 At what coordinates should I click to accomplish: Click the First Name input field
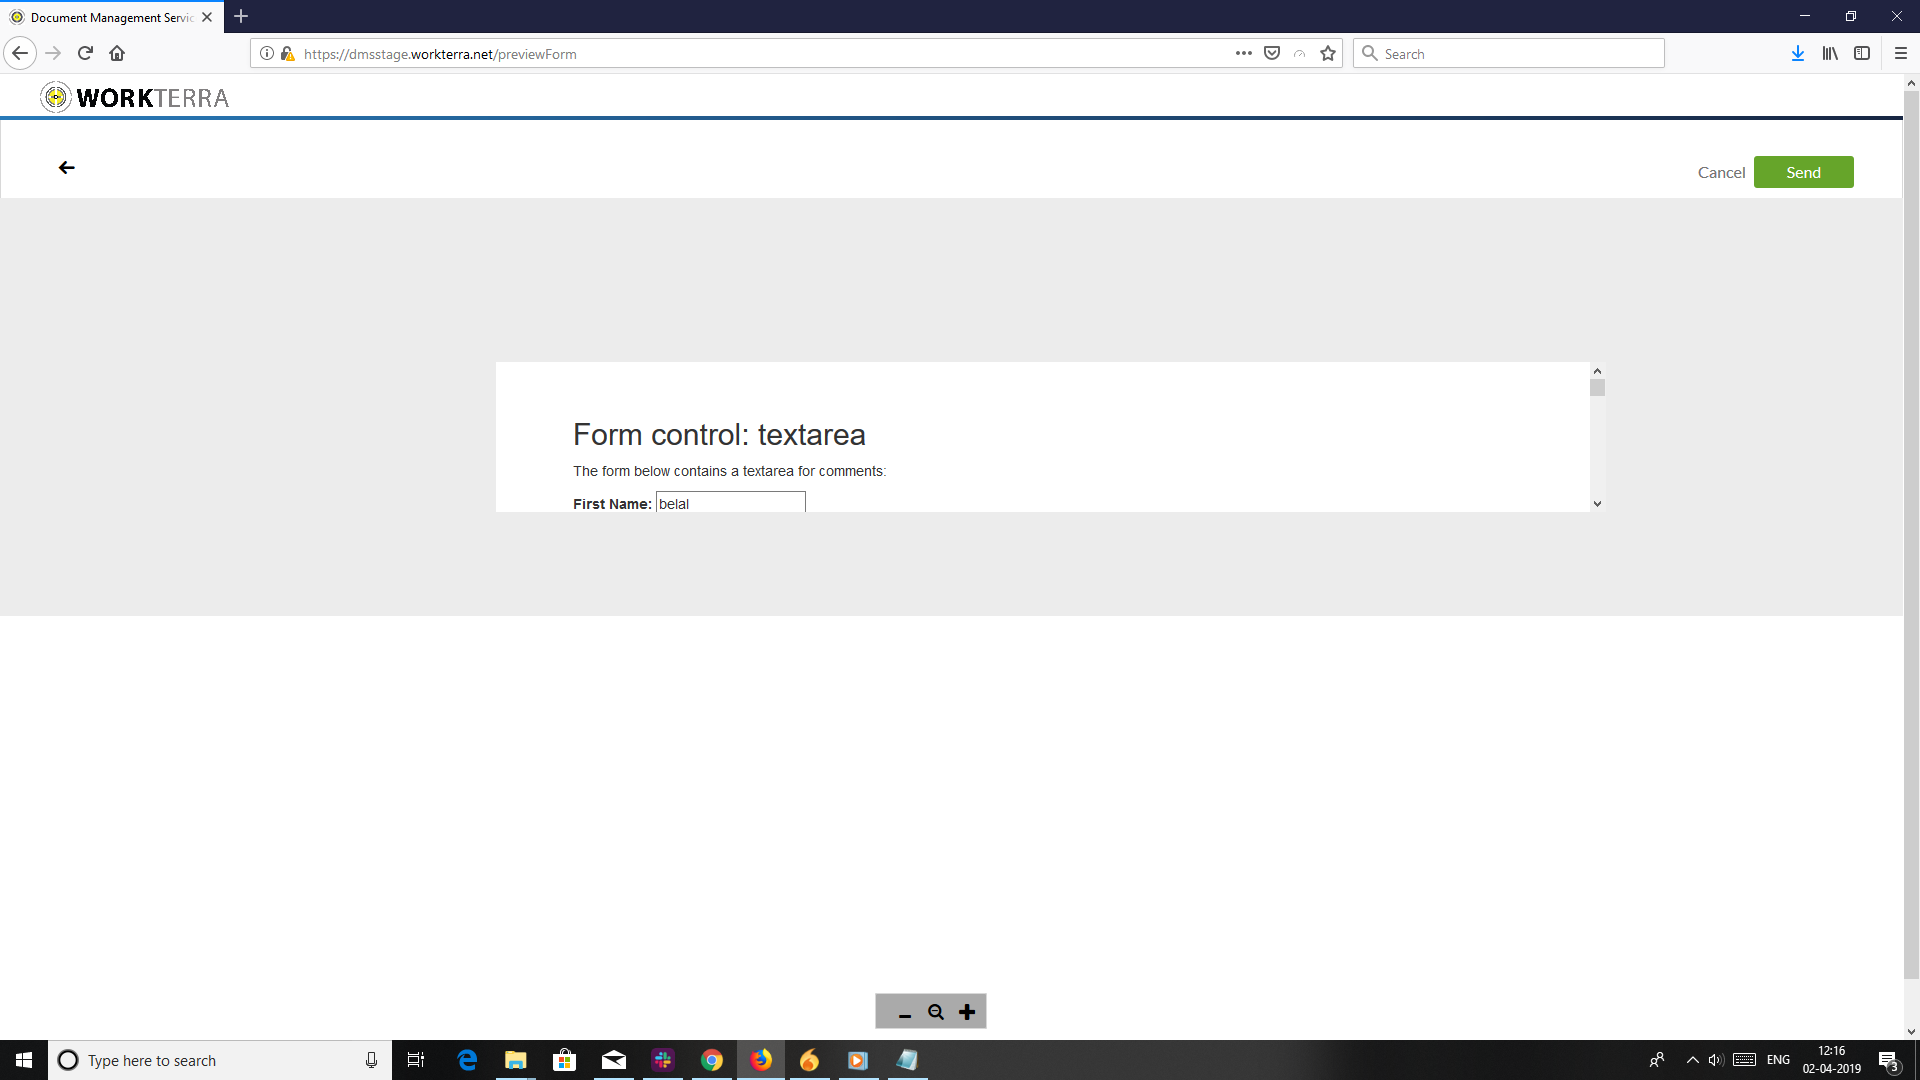730,502
